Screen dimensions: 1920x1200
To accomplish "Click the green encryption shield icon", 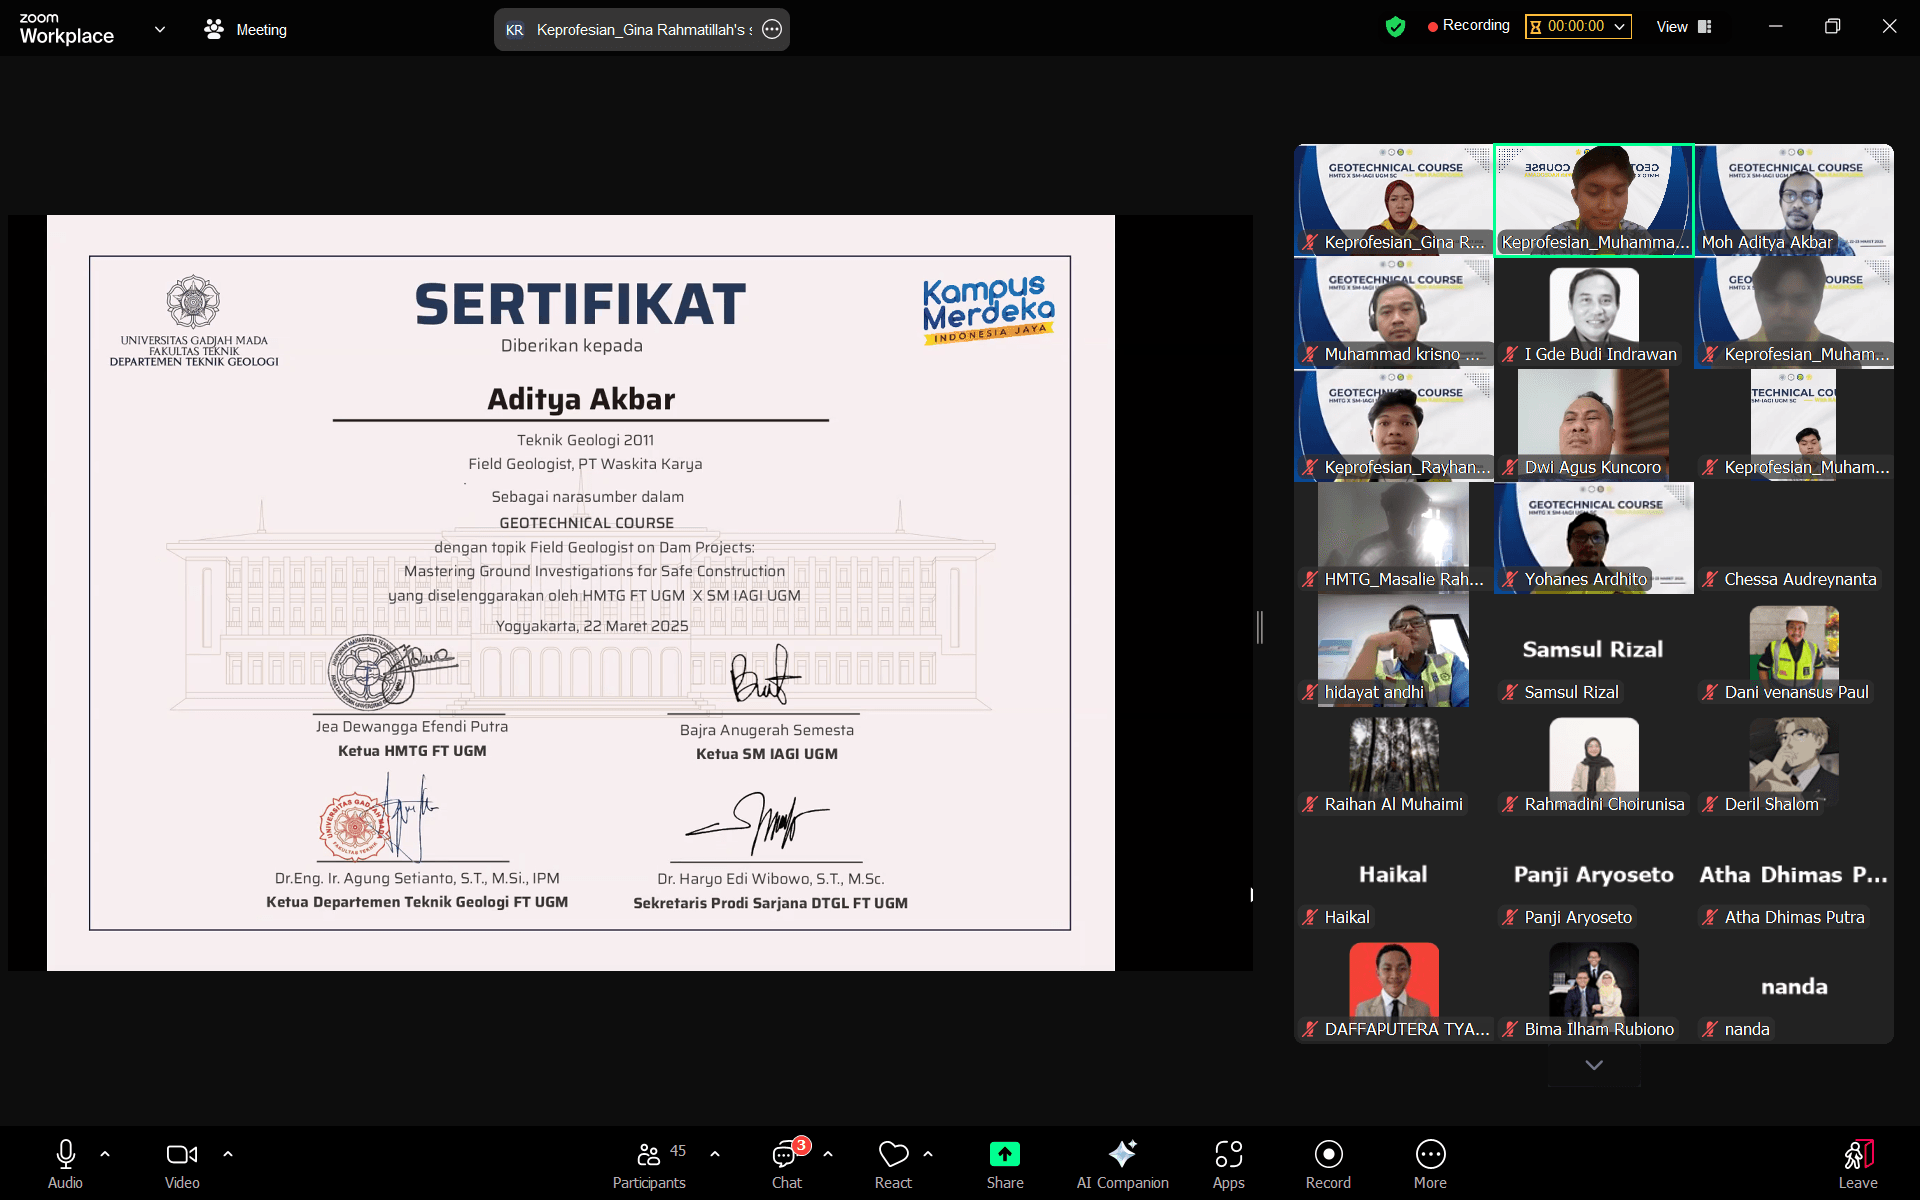I will coord(1397,27).
